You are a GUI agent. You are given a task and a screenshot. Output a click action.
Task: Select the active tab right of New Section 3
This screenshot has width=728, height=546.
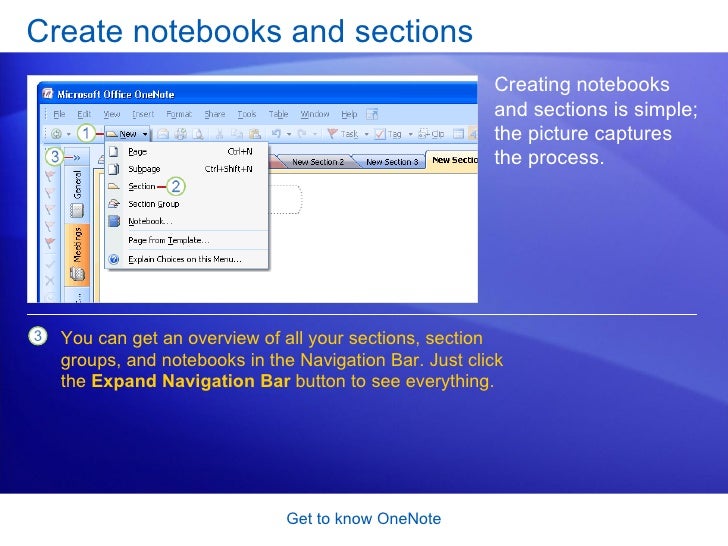click(453, 161)
